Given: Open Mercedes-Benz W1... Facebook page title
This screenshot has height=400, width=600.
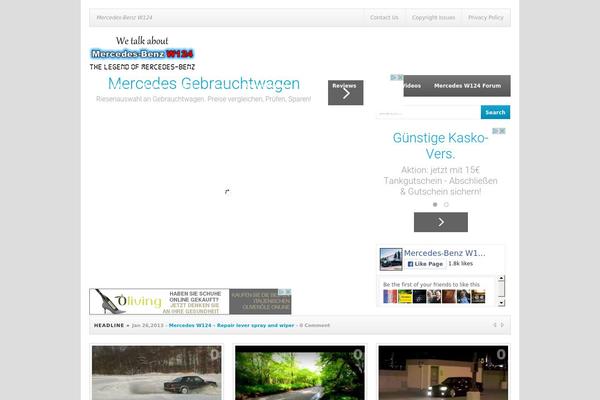Looking at the screenshot, I should pos(445,253).
